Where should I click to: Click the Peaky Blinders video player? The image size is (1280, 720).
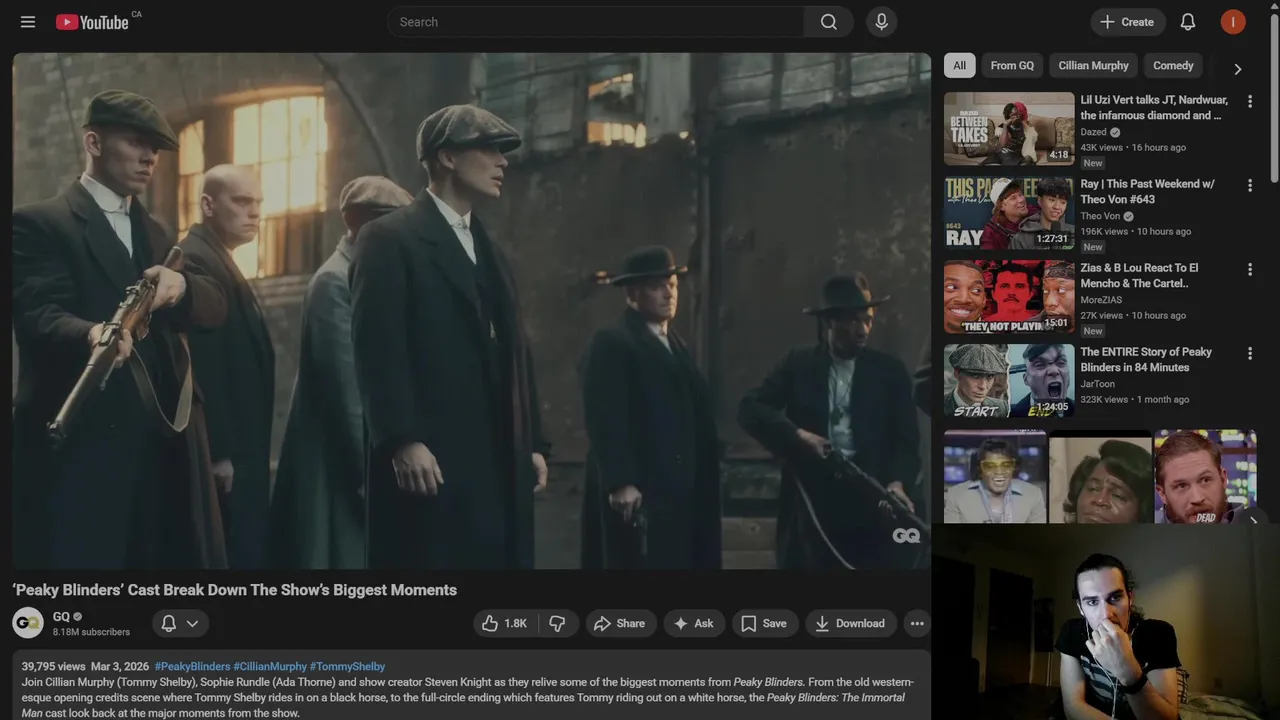[x=471, y=311]
